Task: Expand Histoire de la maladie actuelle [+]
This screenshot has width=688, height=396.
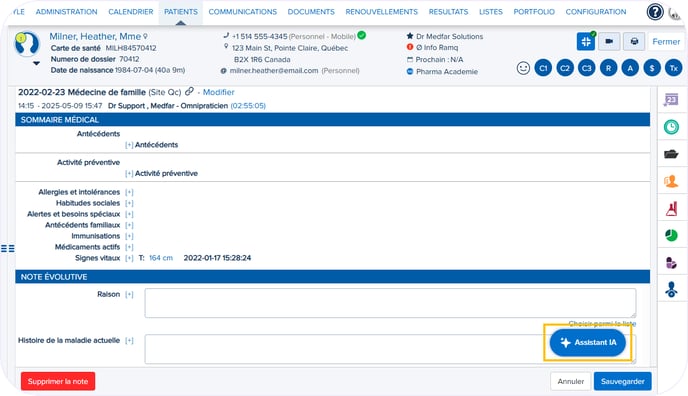Action: (129, 341)
